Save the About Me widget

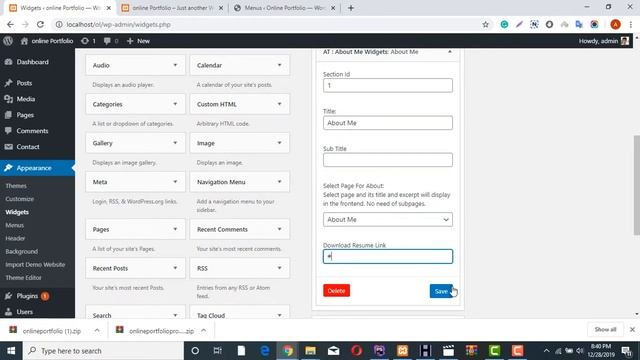coord(441,291)
